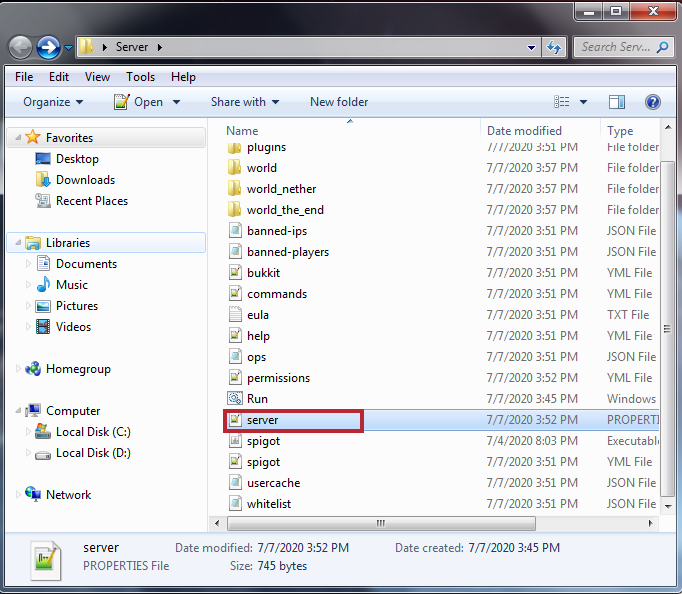
Task: Open the Pictures library
Action: (77, 306)
